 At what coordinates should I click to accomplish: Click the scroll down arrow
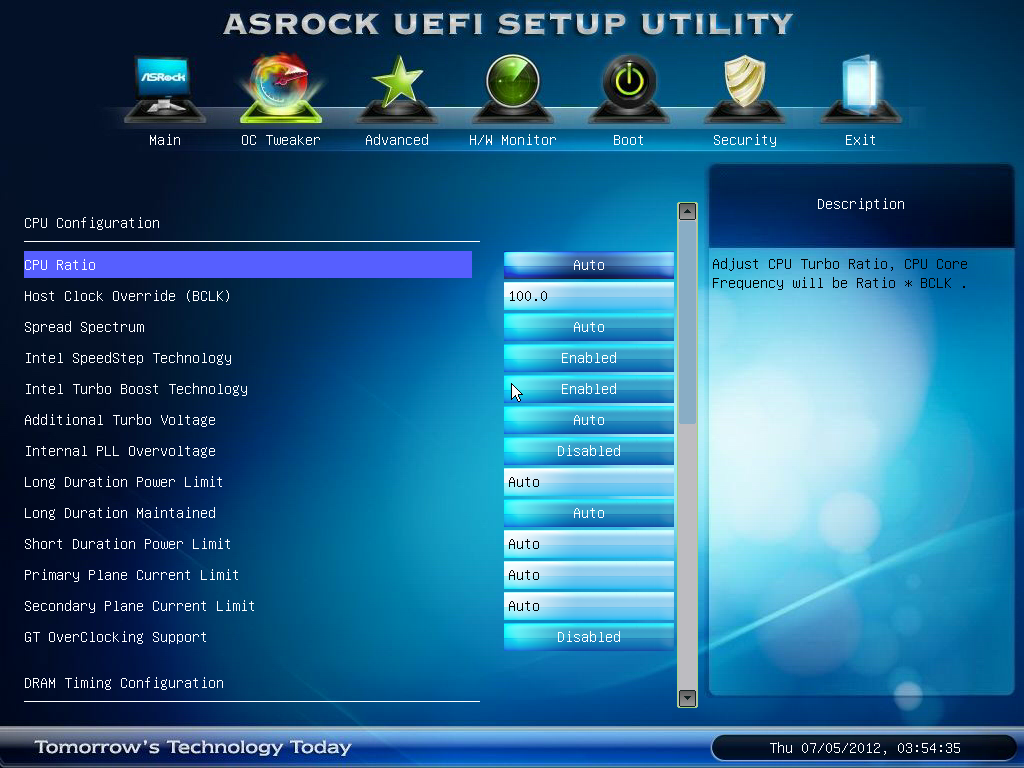(x=687, y=698)
